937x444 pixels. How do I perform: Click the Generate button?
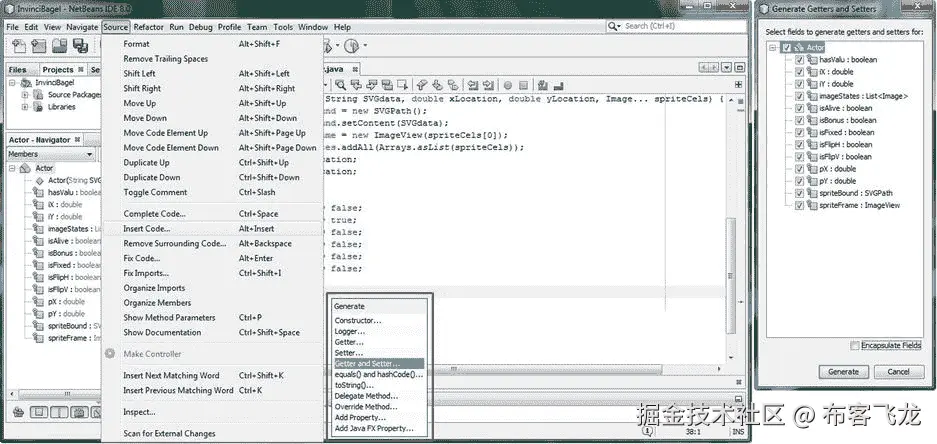843,372
